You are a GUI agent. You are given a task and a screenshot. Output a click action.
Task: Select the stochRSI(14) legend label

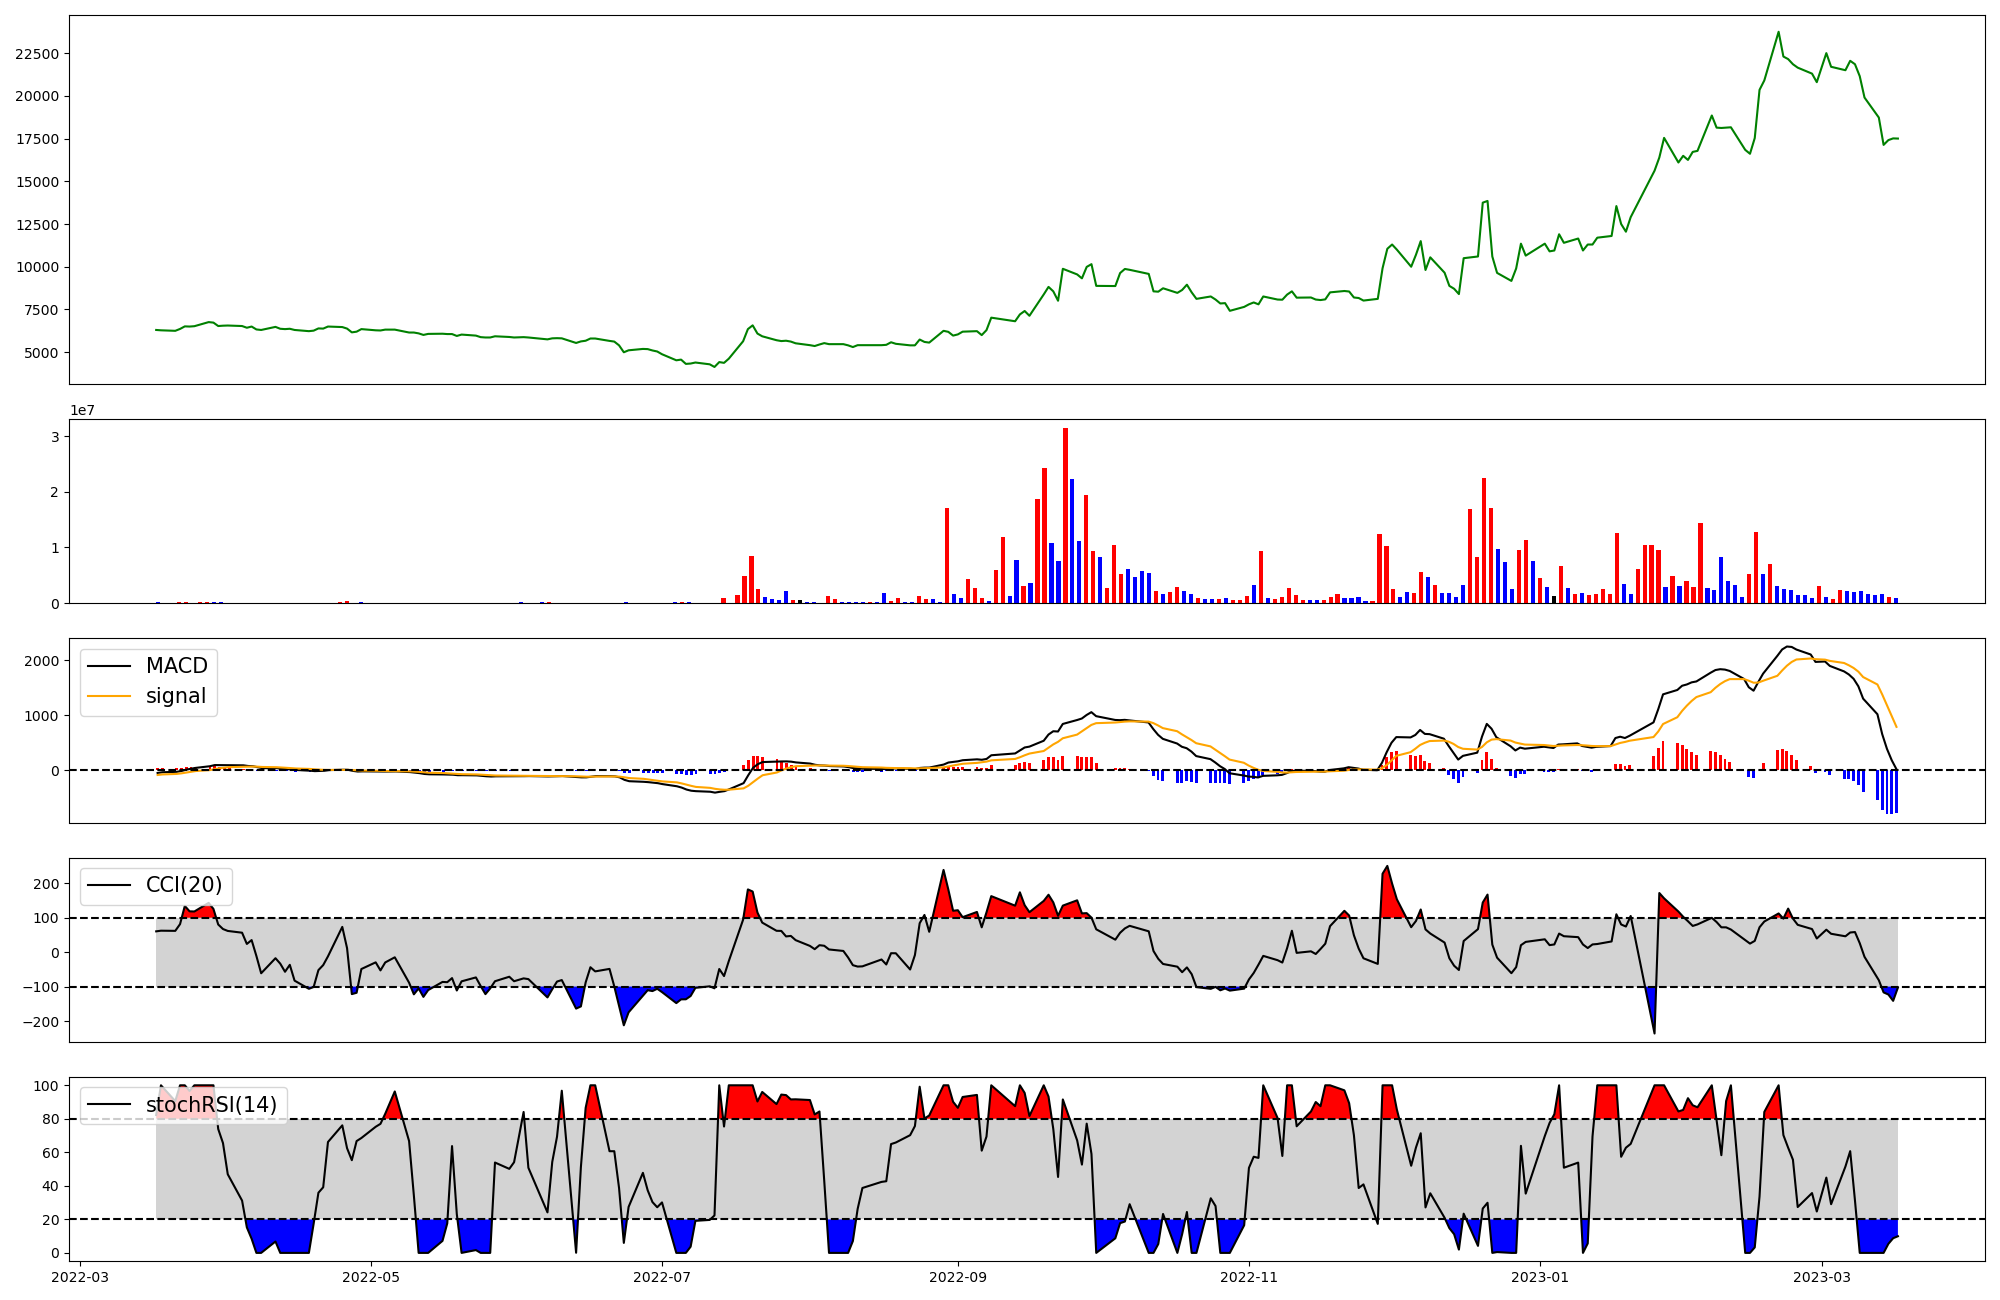point(211,1105)
